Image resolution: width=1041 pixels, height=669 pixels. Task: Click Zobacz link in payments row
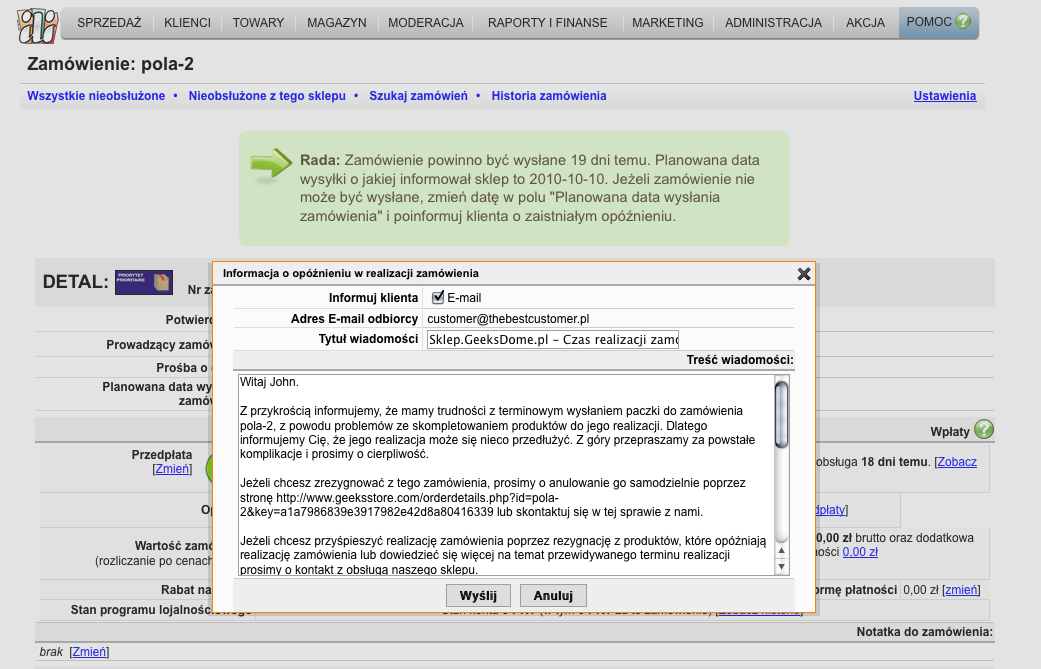(x=957, y=462)
